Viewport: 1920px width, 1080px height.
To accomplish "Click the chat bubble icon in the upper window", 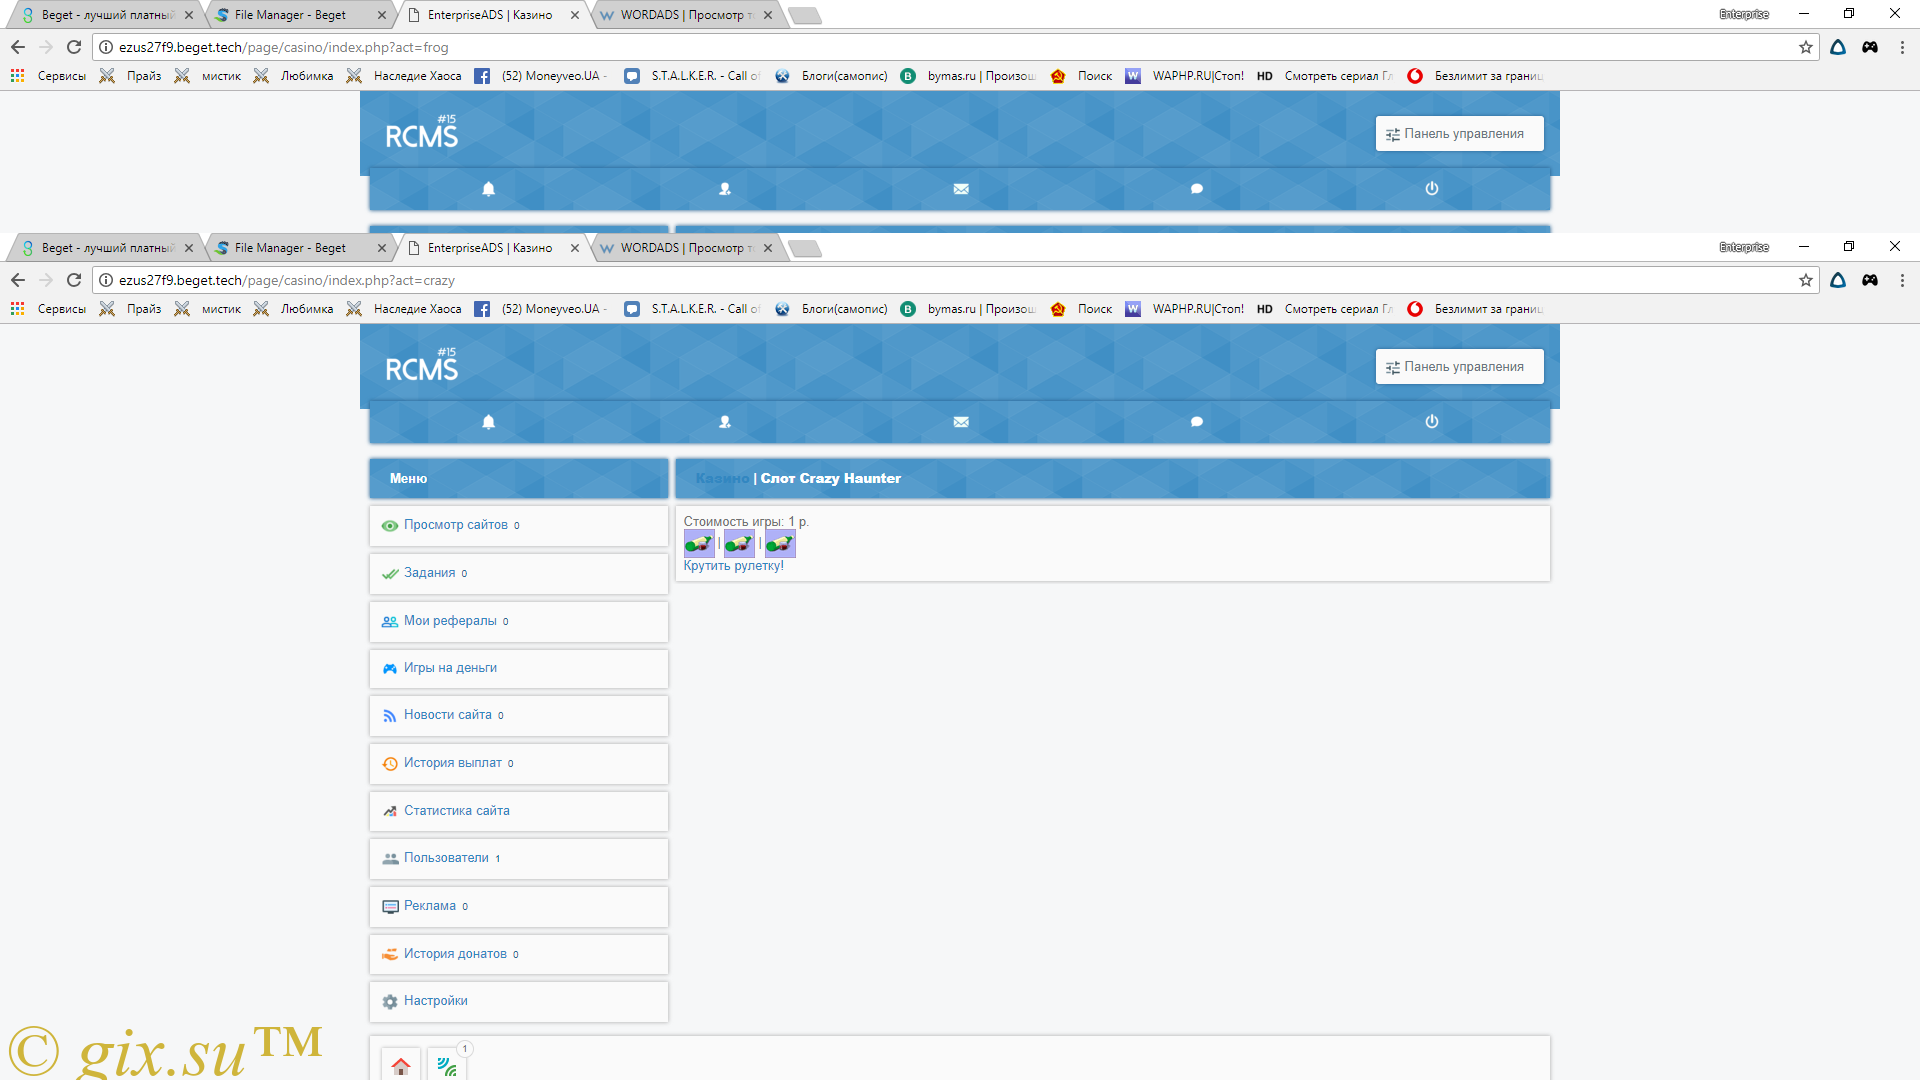I will pos(1197,189).
